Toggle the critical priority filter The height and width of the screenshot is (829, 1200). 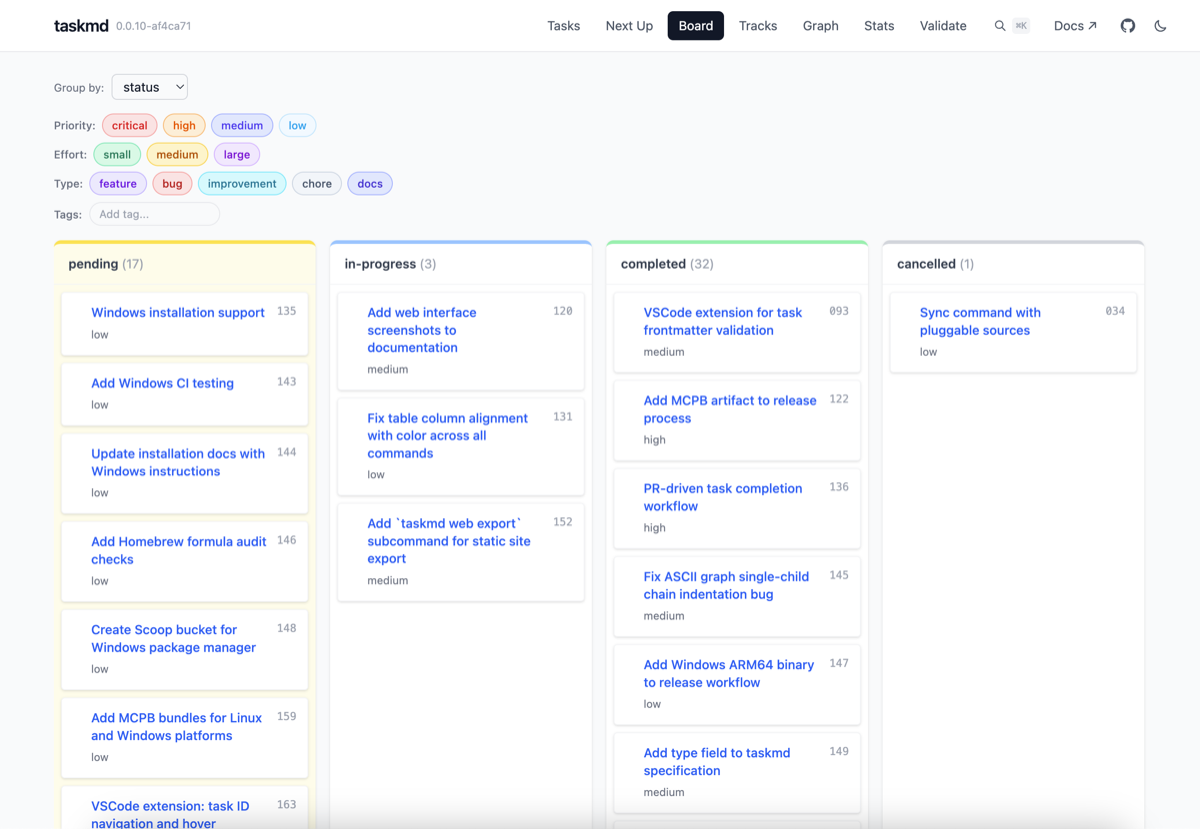tap(129, 125)
